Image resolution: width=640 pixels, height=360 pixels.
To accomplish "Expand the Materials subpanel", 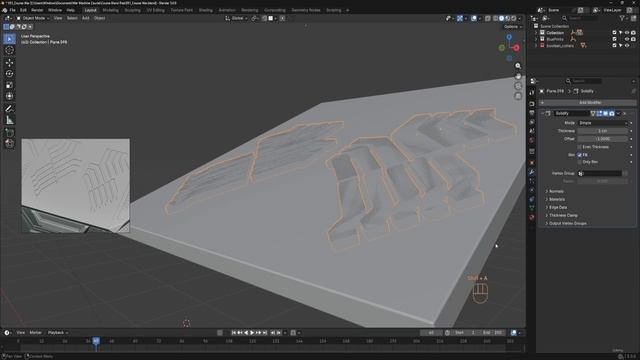I will (x=557, y=200).
